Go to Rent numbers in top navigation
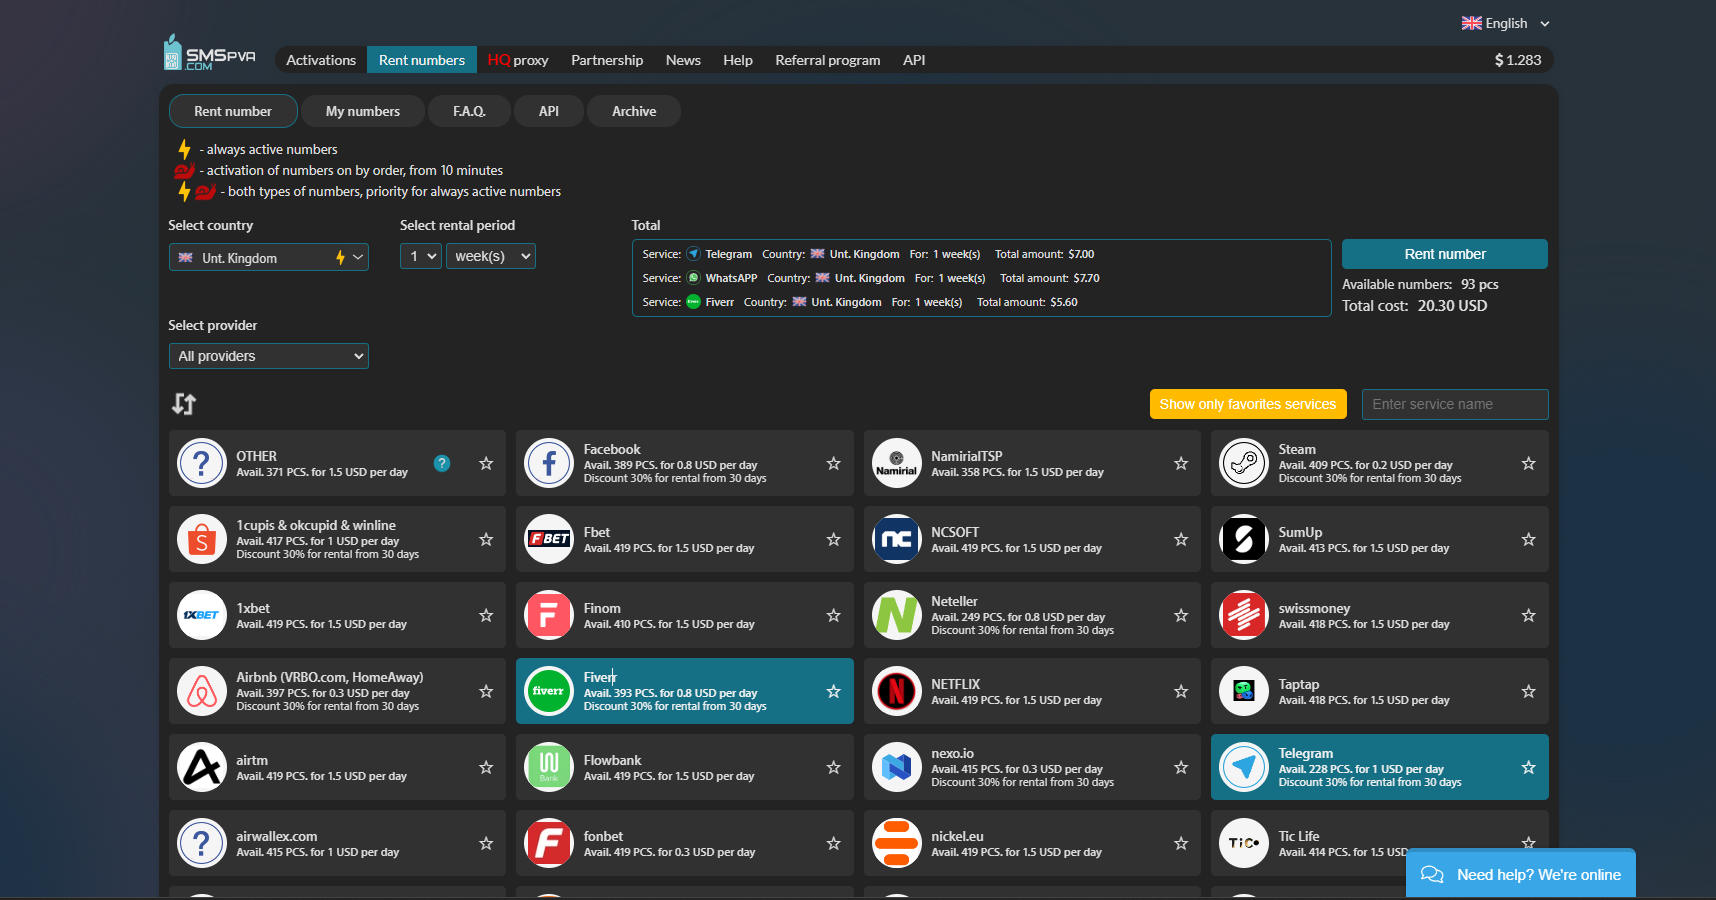Image resolution: width=1716 pixels, height=900 pixels. click(x=422, y=60)
